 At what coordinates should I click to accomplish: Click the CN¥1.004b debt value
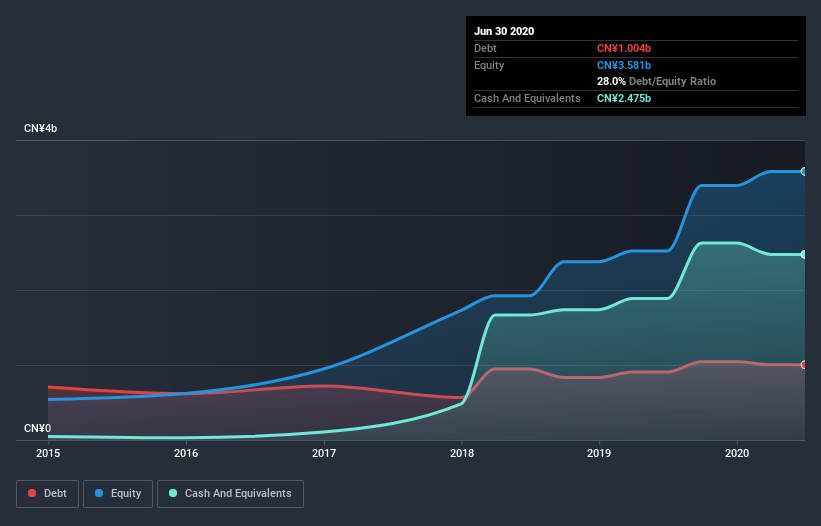pos(624,48)
